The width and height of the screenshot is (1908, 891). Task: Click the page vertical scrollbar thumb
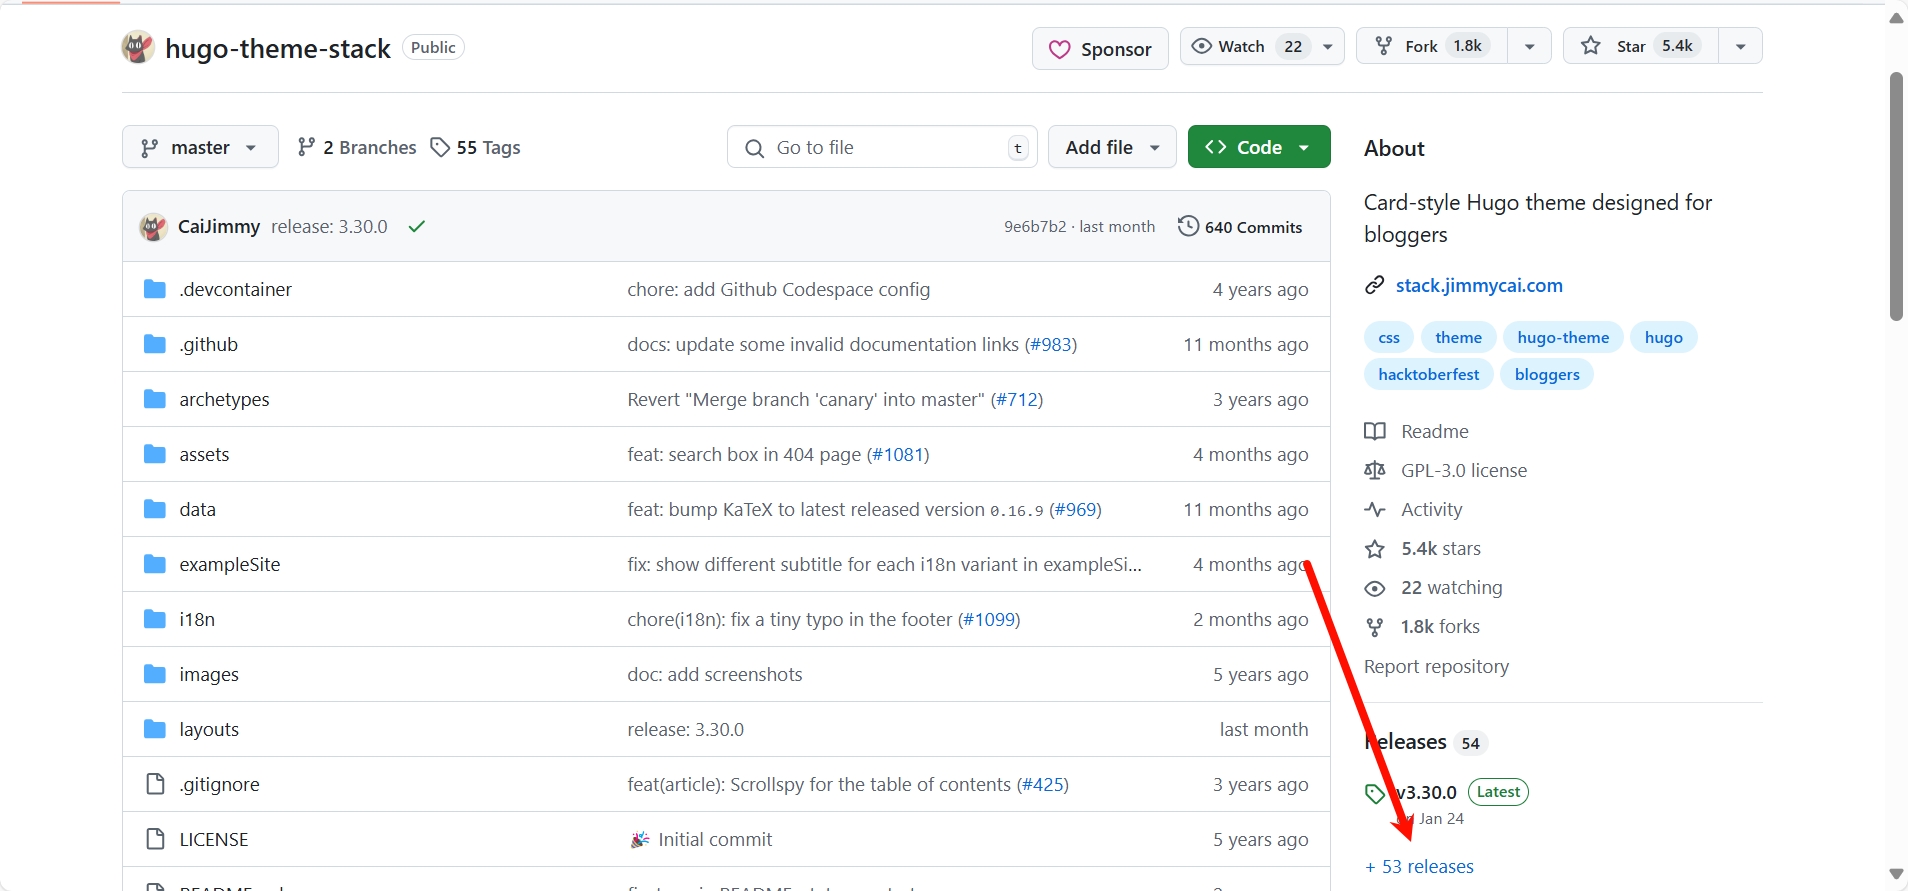pos(1896,196)
